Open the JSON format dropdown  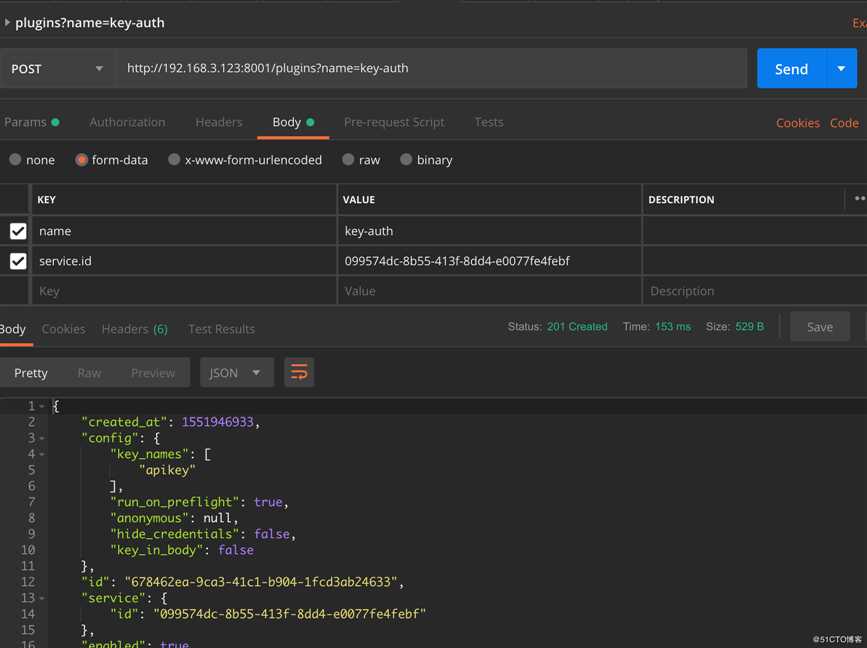click(x=237, y=373)
